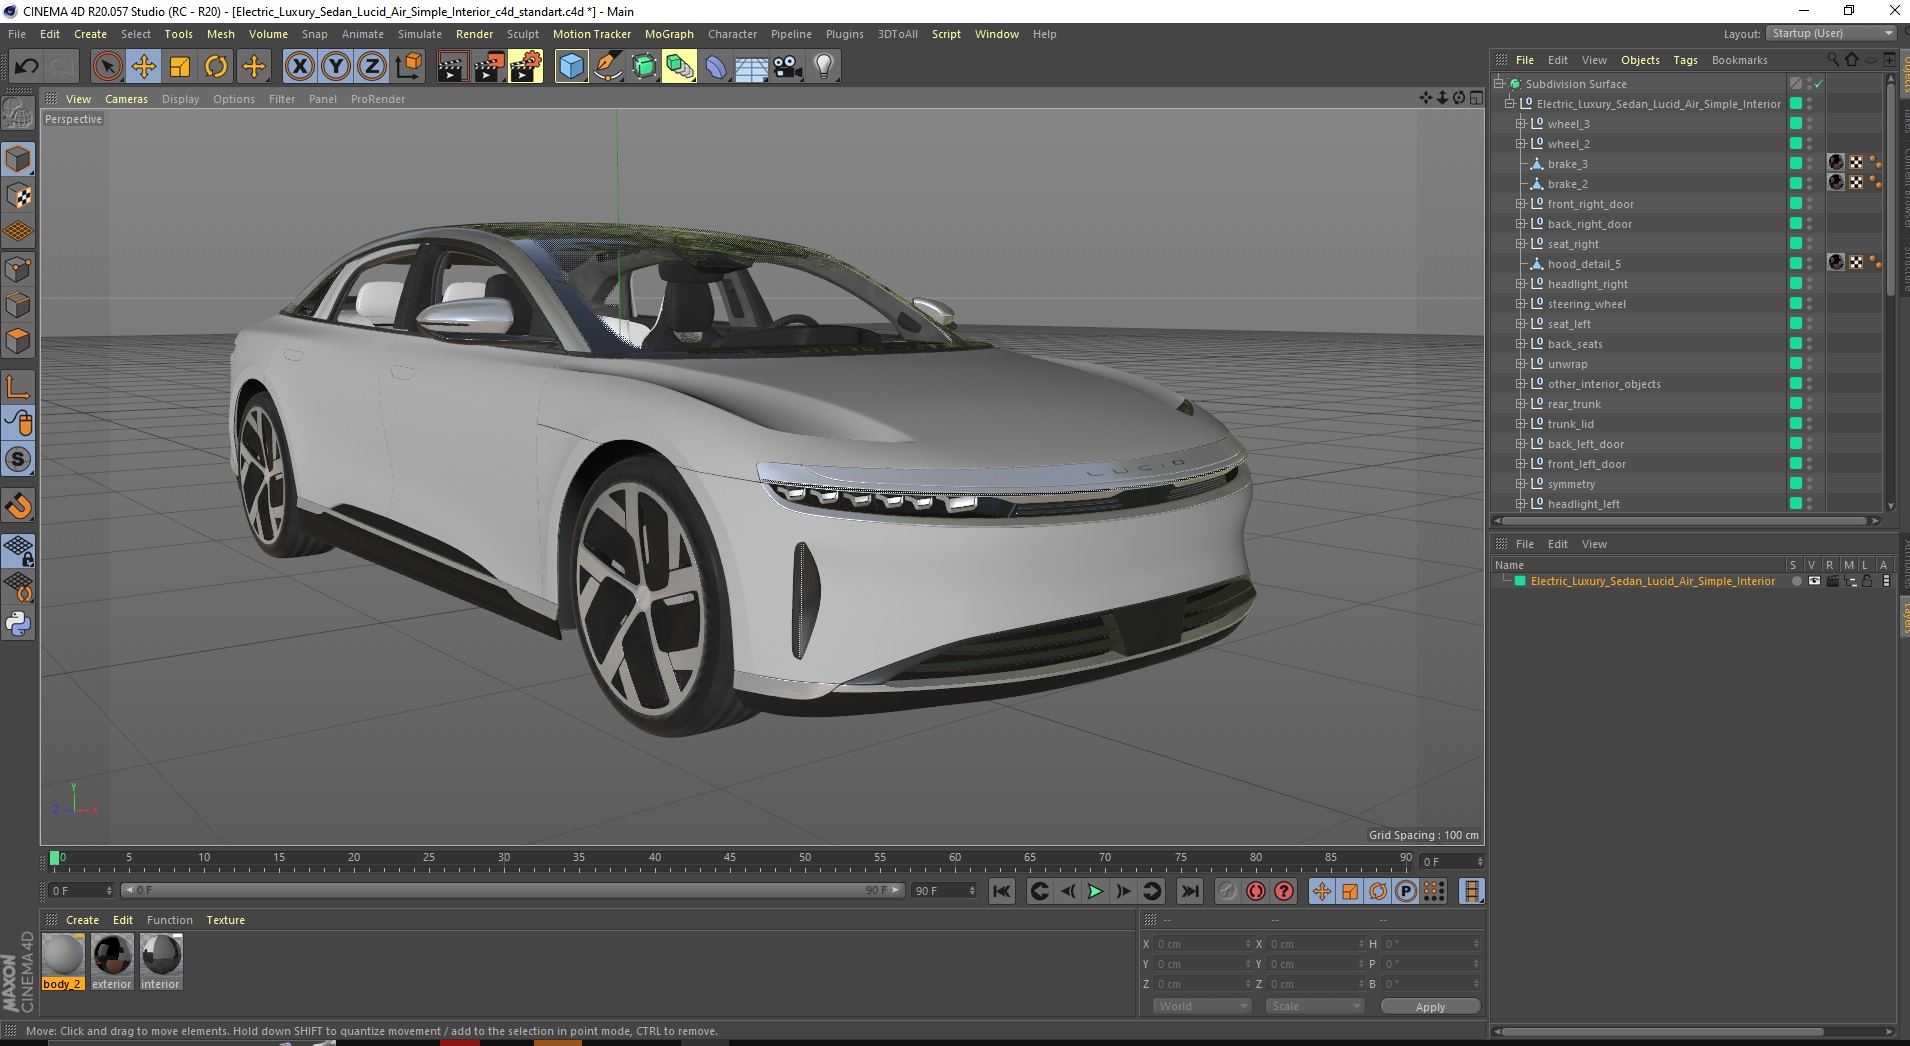Click the Record Active Objects button
This screenshot has height=1046, width=1910.
[x=1228, y=891]
